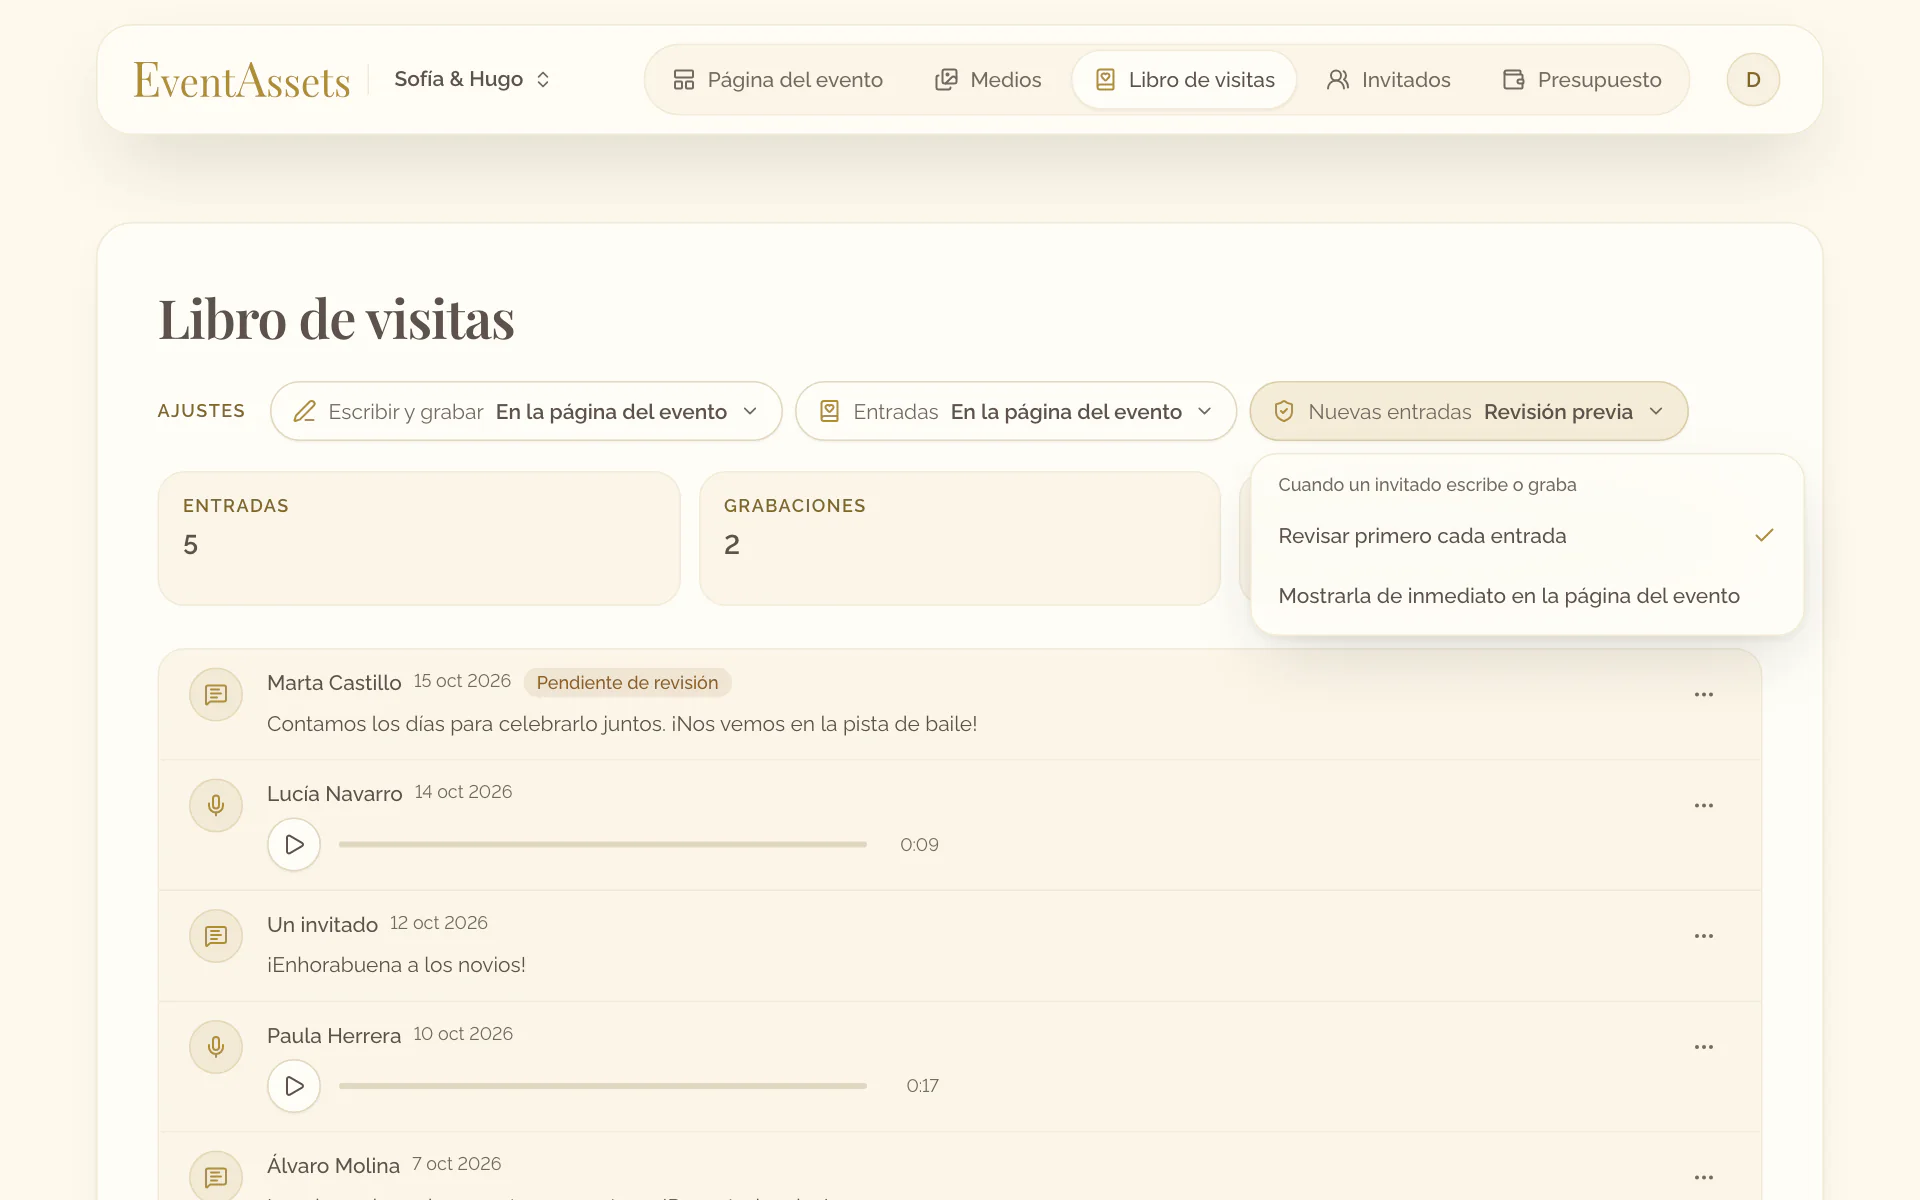
Task: Click the pencil icon in Escribir y grabar
Action: click(x=305, y=411)
